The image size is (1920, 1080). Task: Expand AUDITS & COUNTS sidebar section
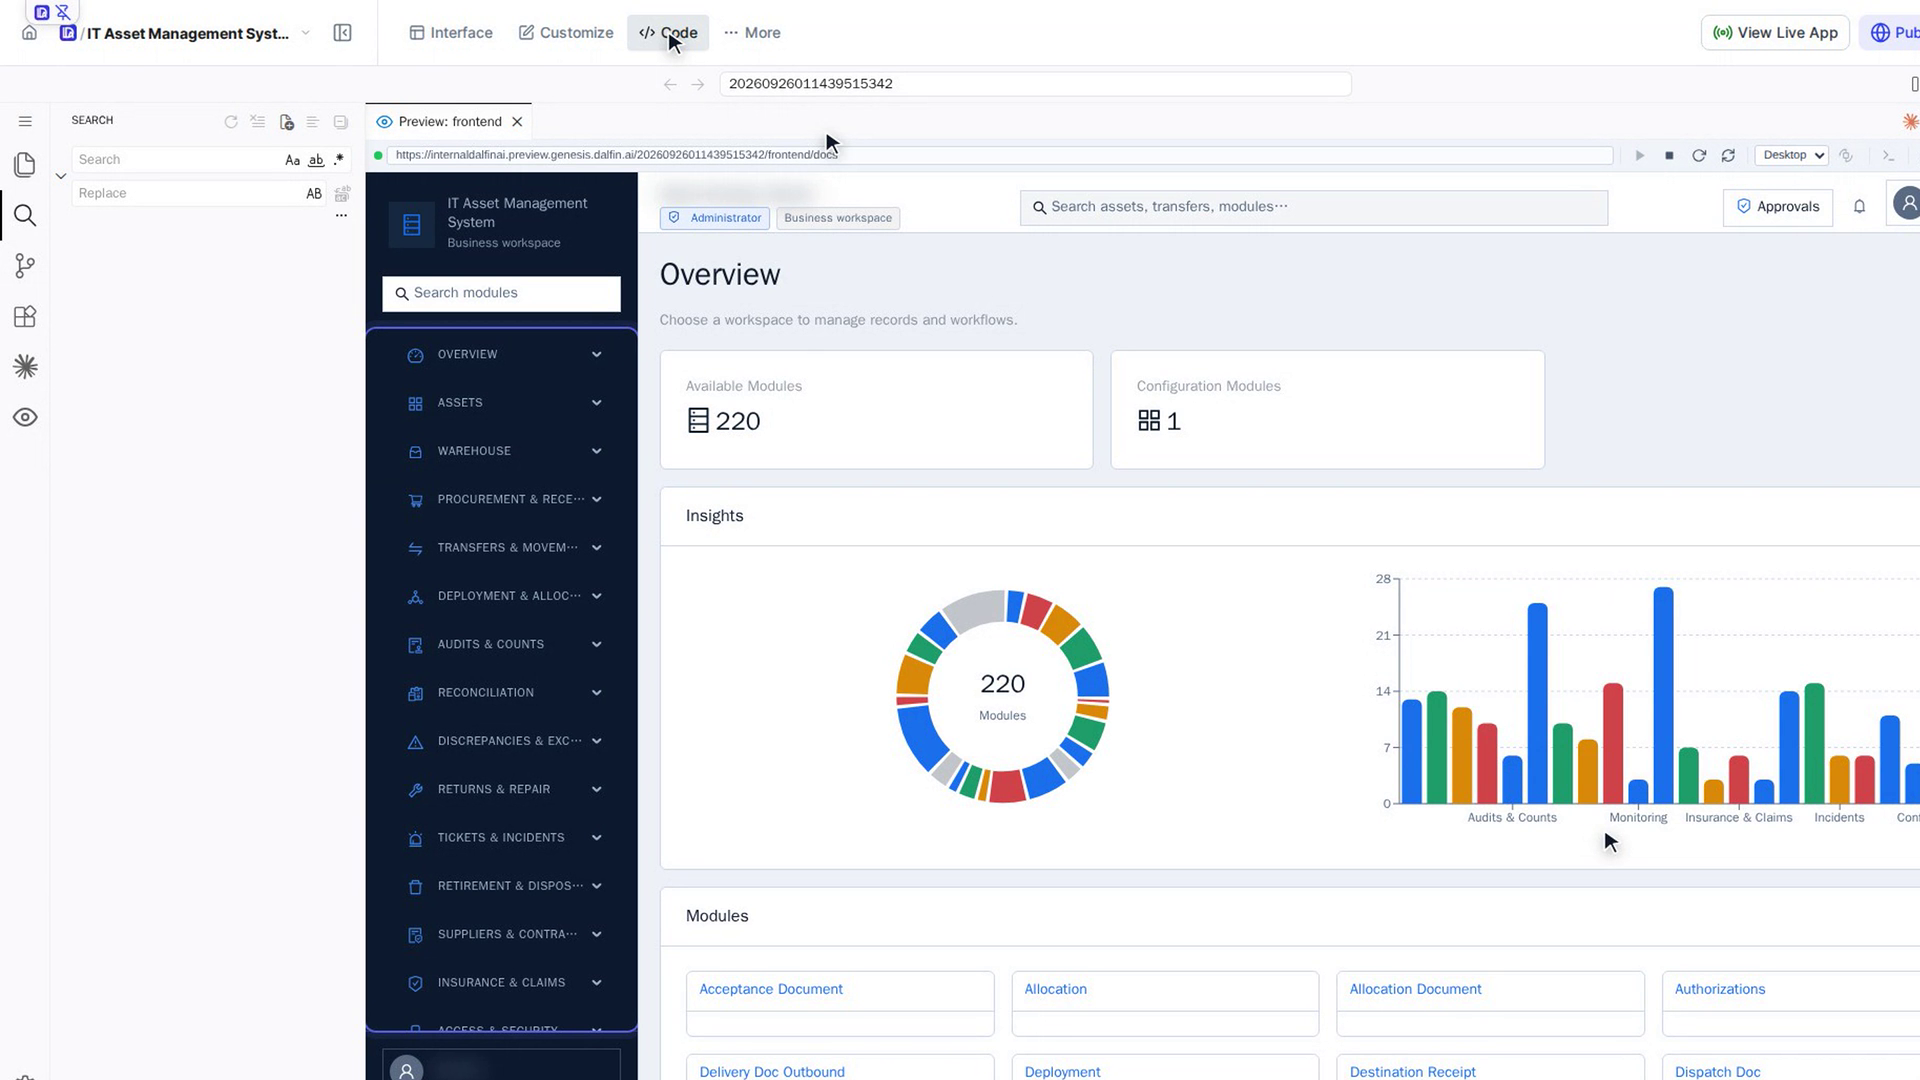point(501,644)
